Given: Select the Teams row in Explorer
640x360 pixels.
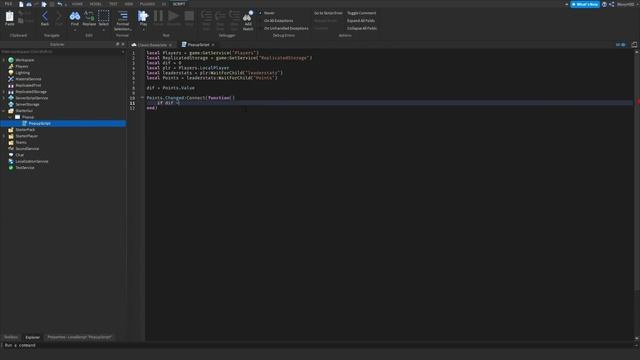Looking at the screenshot, I should [63, 142].
